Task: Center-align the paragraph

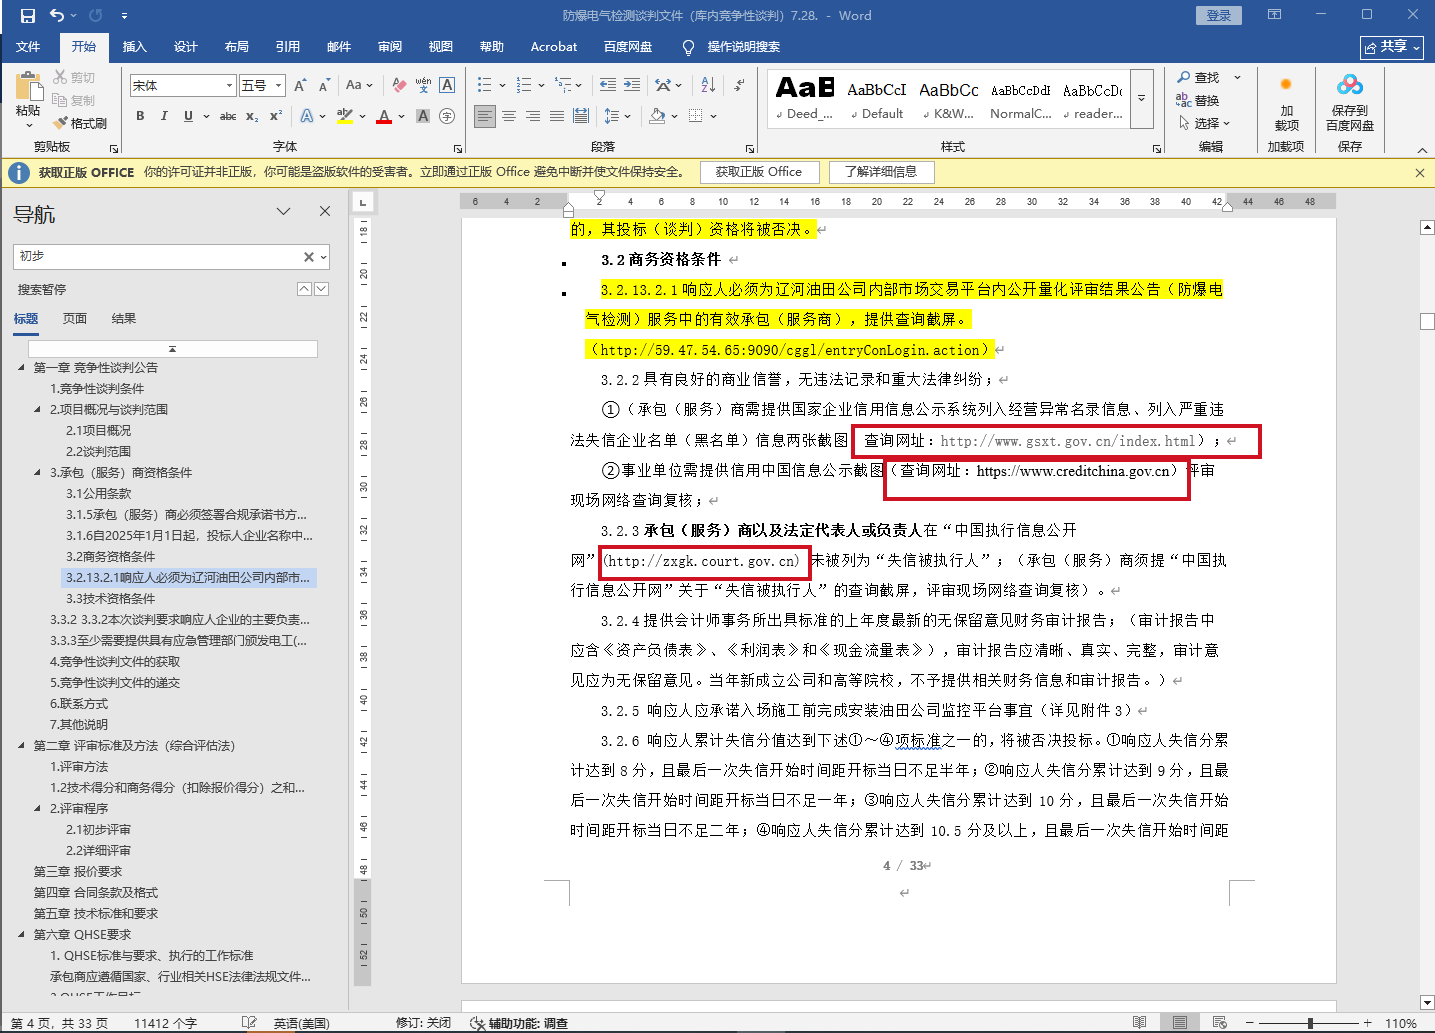Action: click(509, 116)
